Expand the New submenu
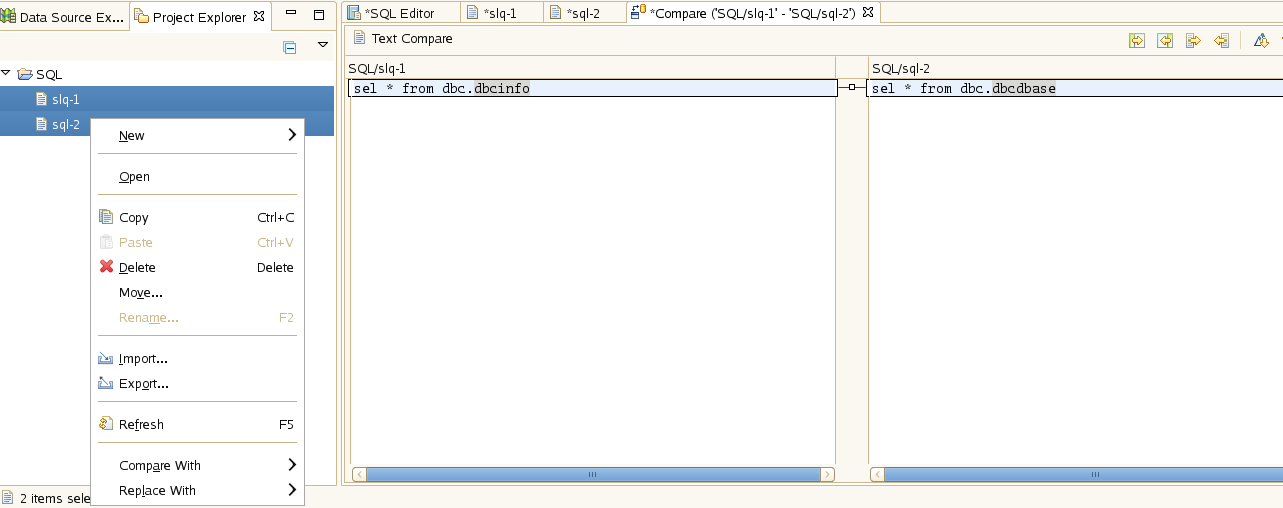Viewport: 1283px width, 508px height. (198, 136)
